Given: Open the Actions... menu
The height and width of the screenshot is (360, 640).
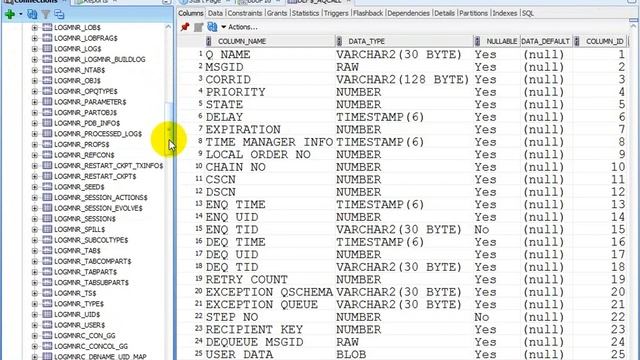Looking at the screenshot, I should click(x=239, y=27).
